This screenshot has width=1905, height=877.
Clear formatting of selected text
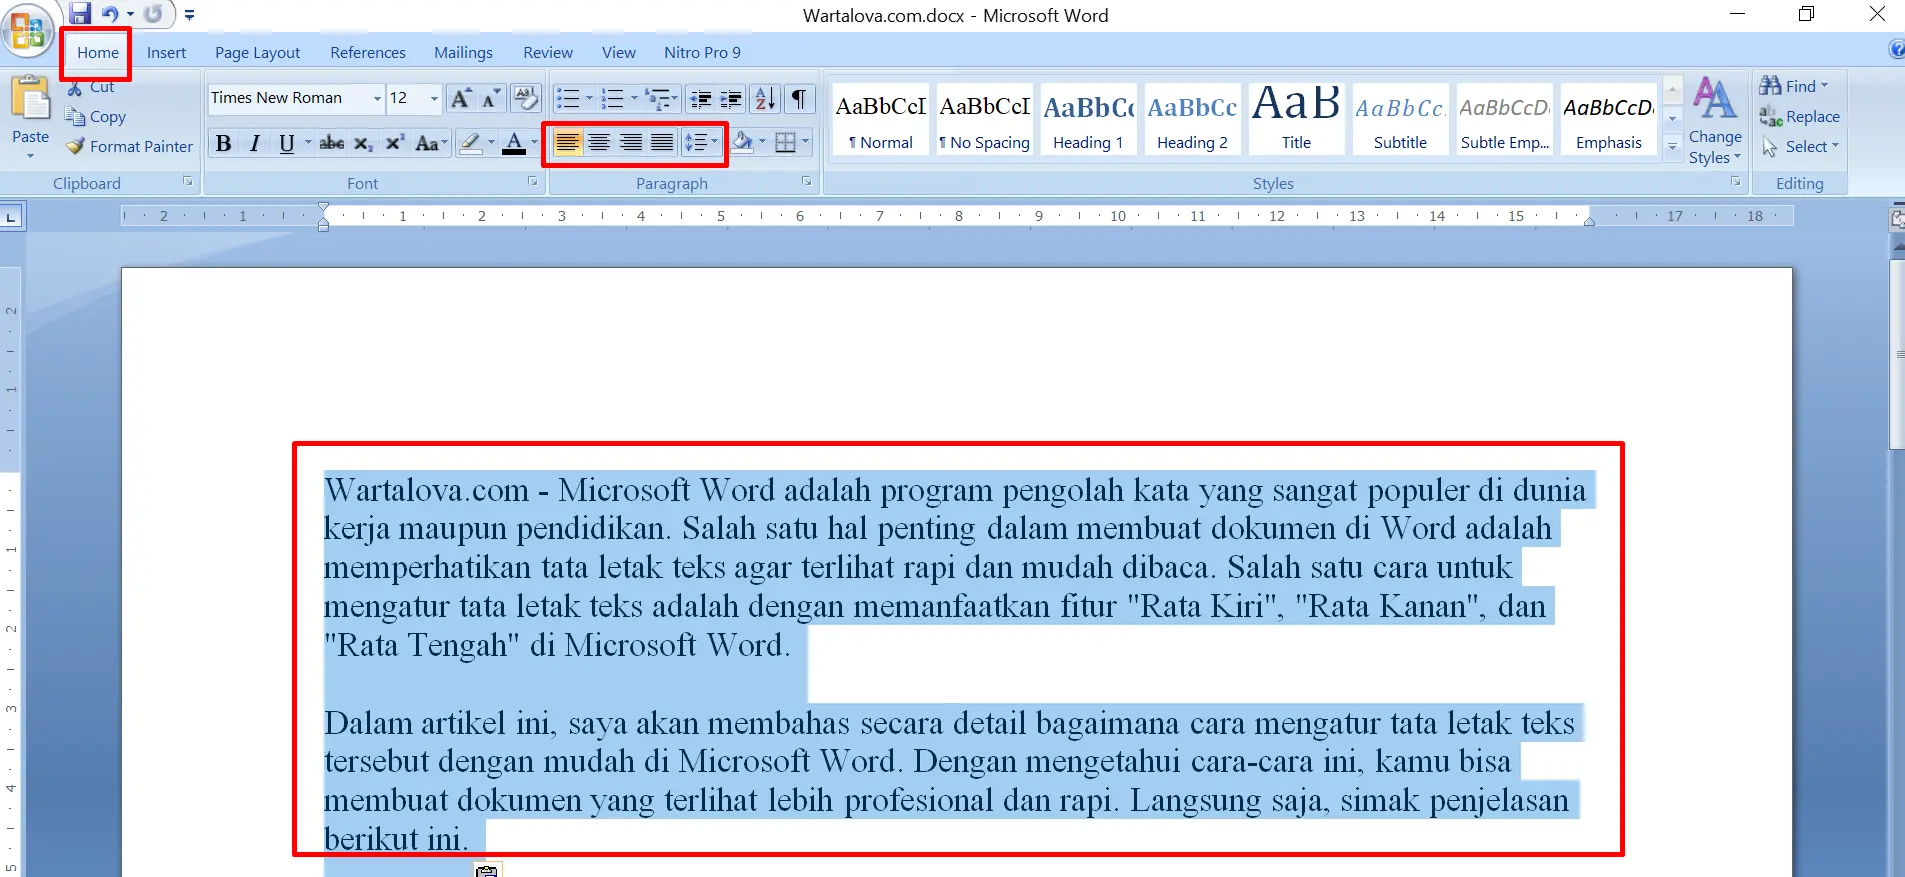pyautogui.click(x=525, y=98)
